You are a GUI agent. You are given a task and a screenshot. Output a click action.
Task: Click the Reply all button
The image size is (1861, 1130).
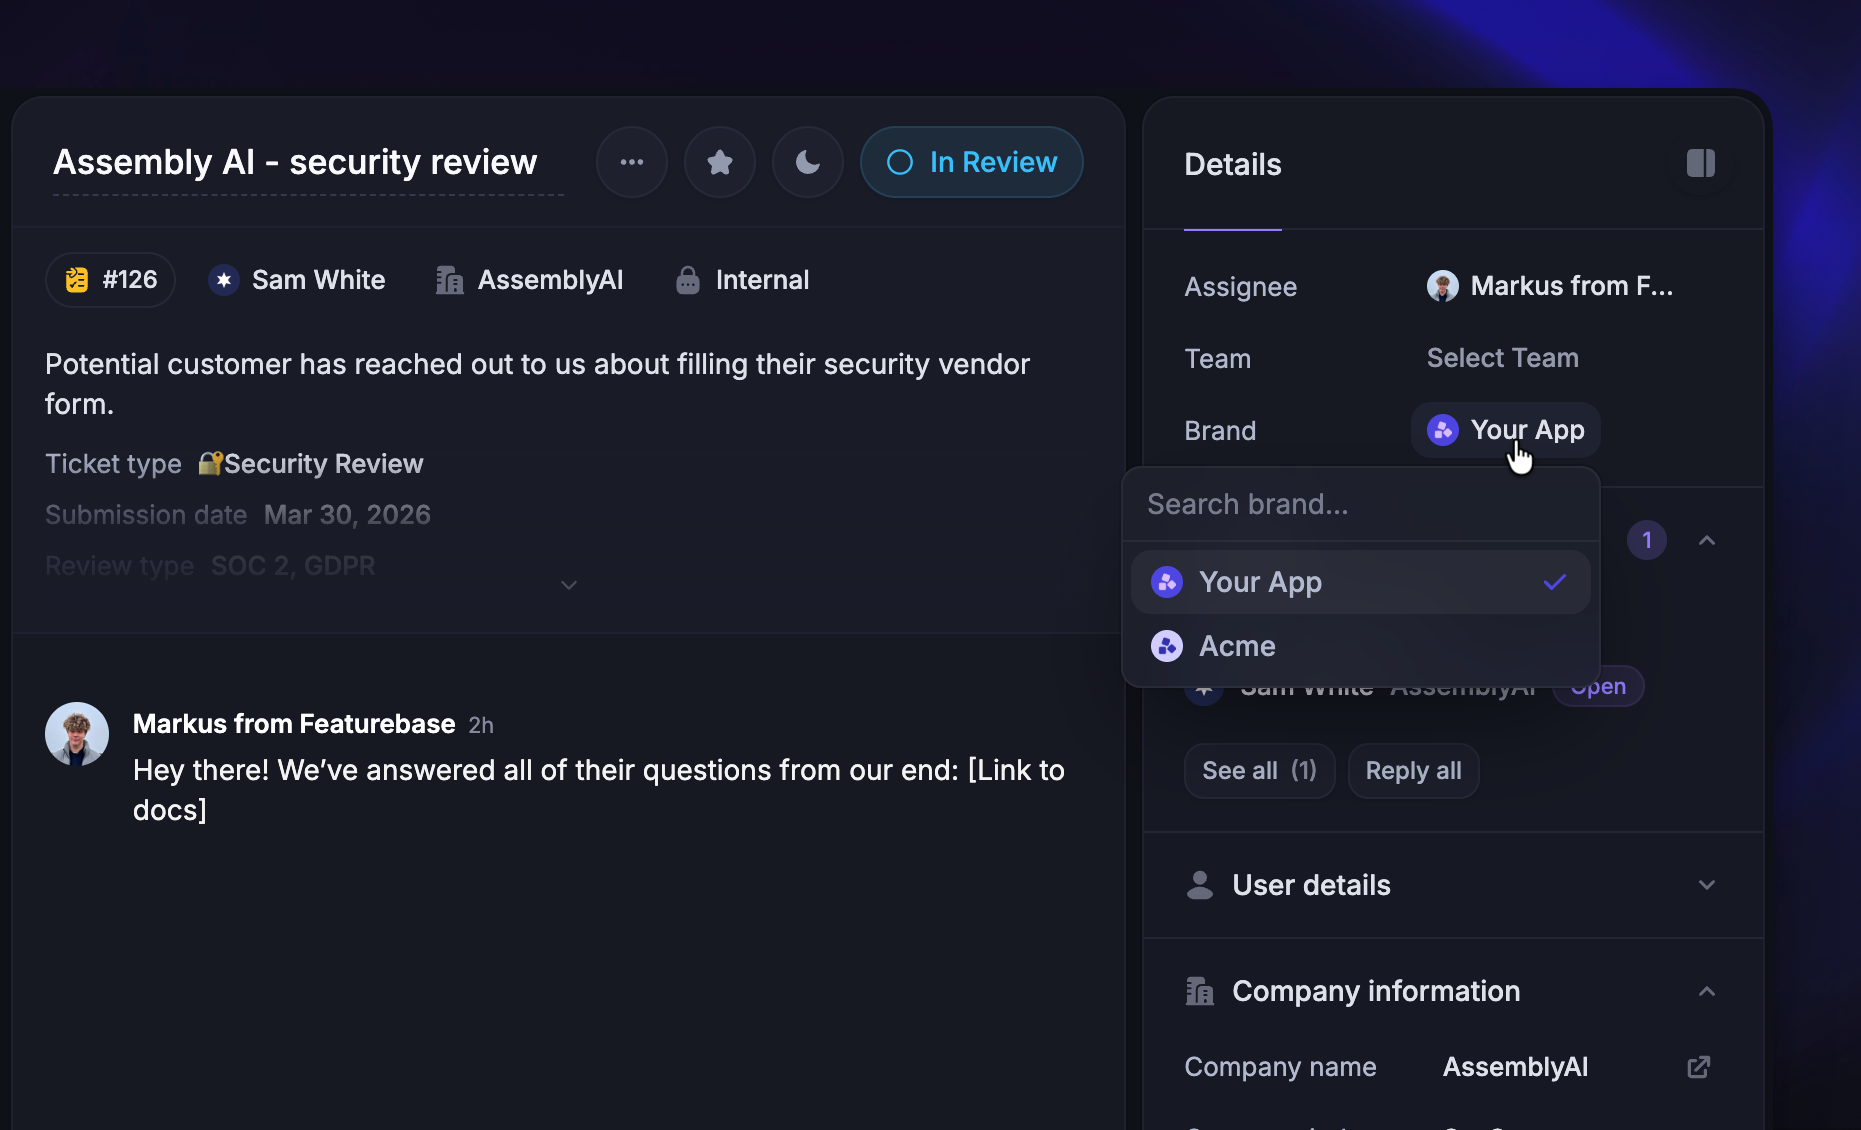(1414, 771)
